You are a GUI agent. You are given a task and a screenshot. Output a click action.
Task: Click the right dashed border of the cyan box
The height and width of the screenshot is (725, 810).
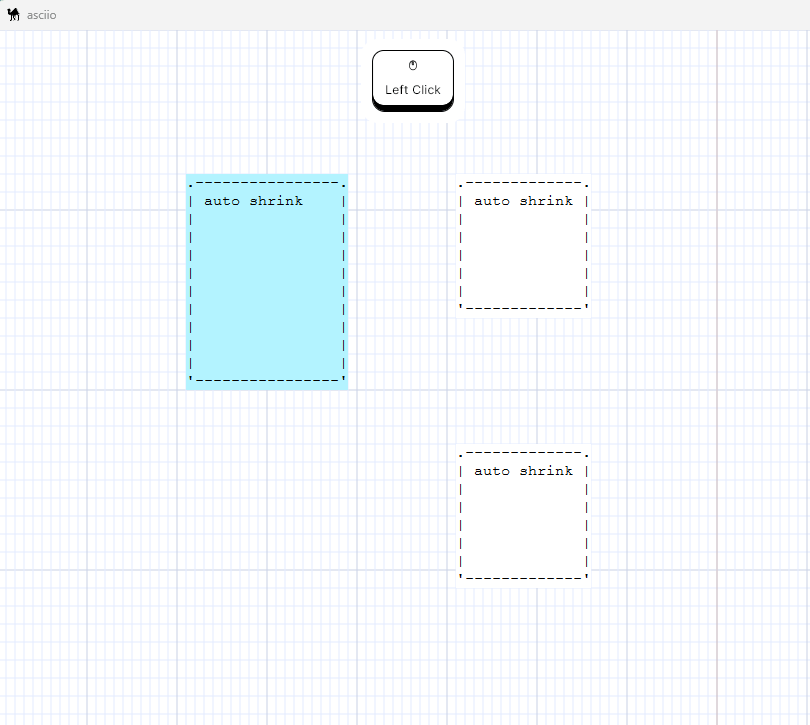click(344, 280)
